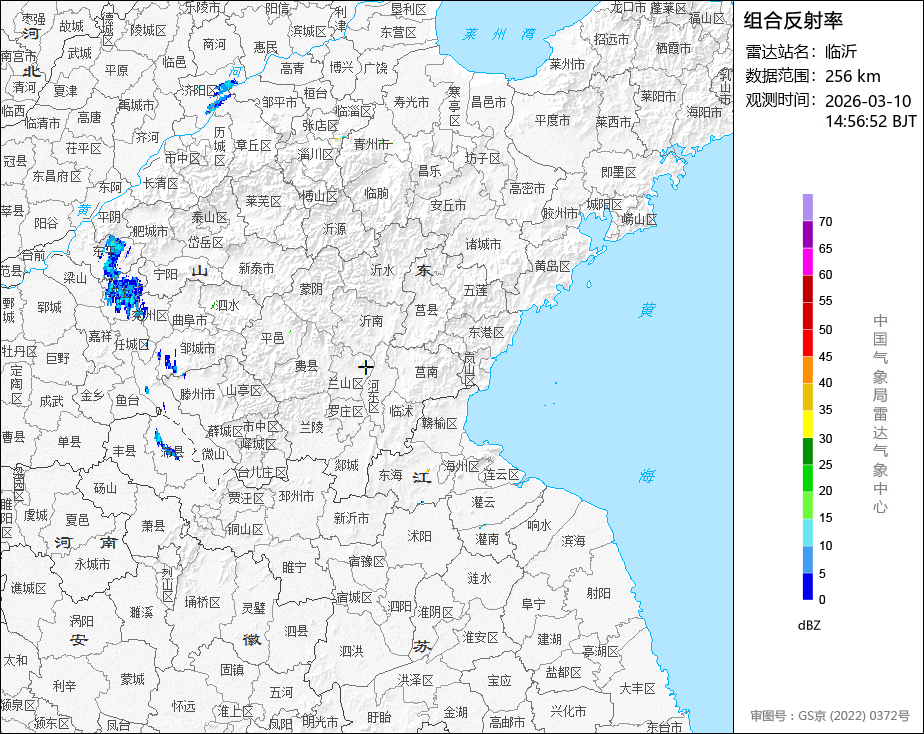Click the black cross radar center marker

[365, 367]
